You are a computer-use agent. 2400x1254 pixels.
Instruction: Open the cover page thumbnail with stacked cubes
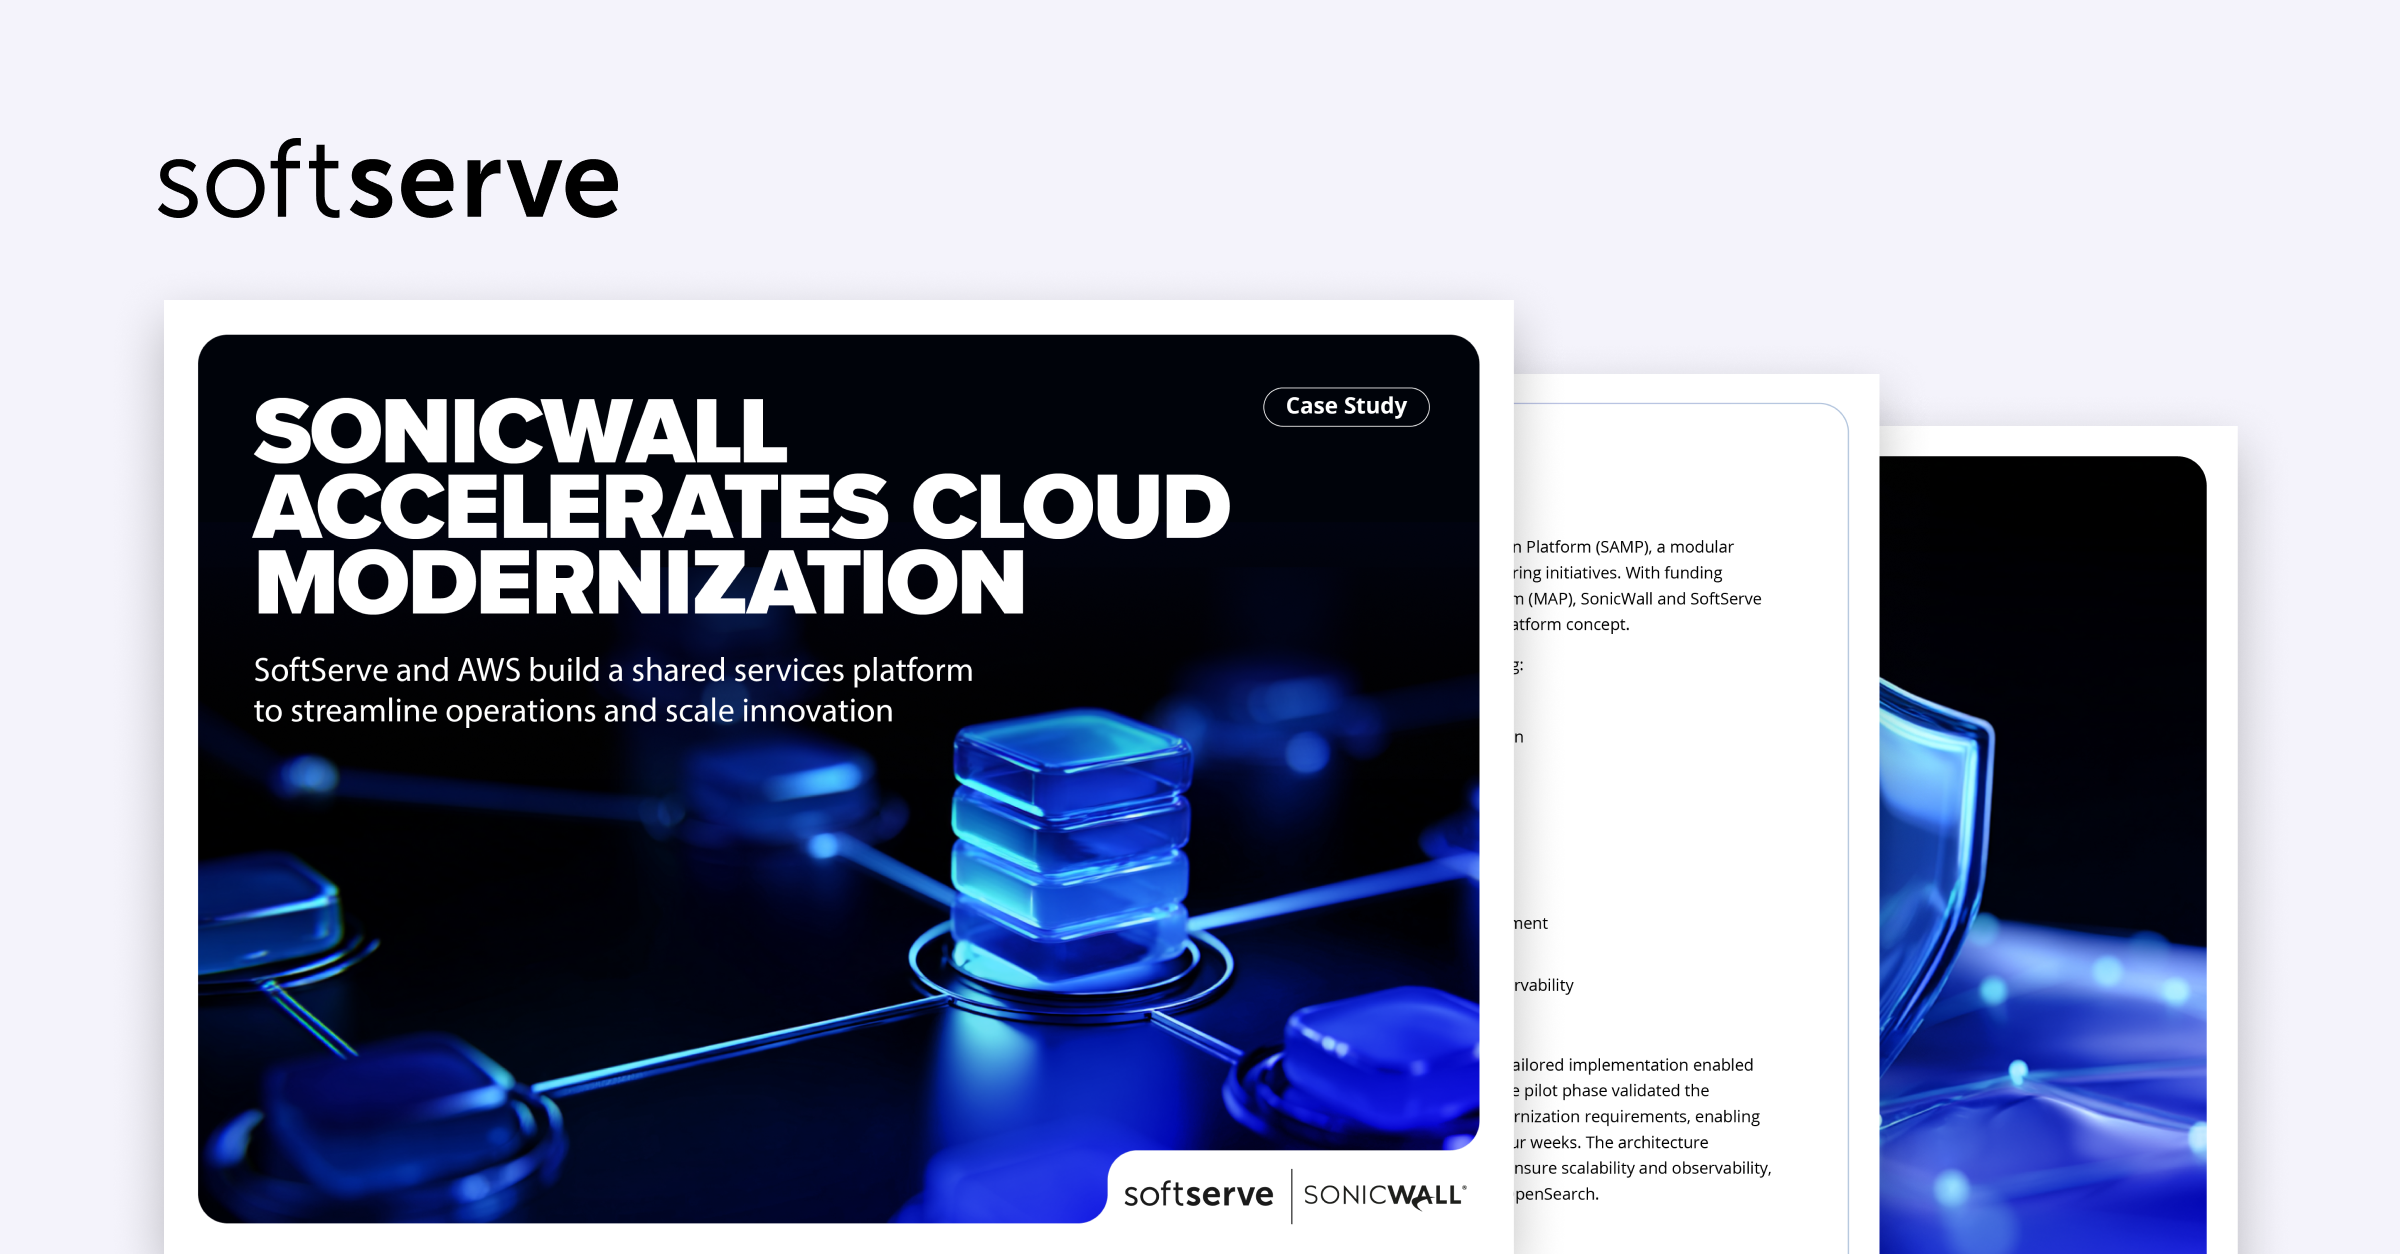[838, 778]
